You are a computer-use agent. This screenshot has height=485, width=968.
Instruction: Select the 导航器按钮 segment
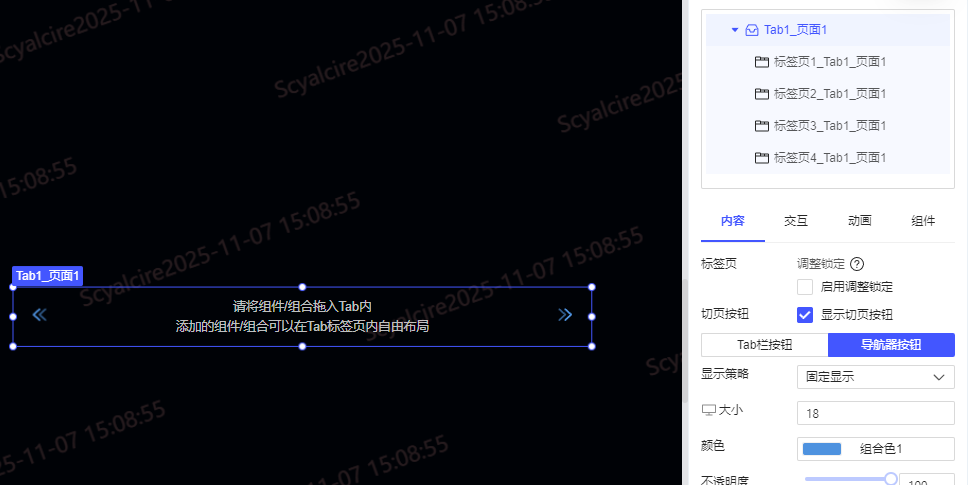(891, 345)
